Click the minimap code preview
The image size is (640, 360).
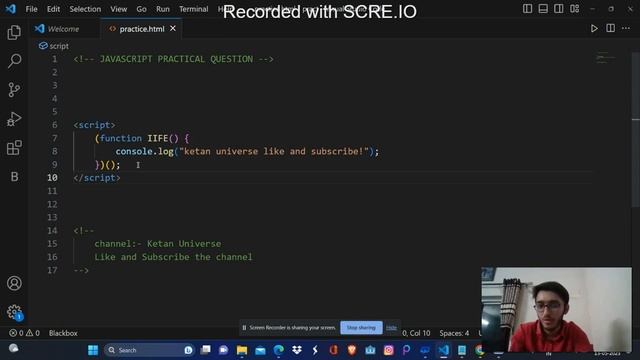point(605,58)
